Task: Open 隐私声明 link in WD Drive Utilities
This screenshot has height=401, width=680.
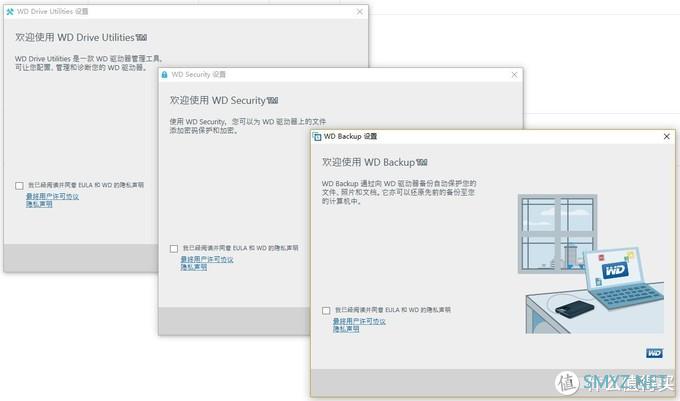Action: pos(39,203)
